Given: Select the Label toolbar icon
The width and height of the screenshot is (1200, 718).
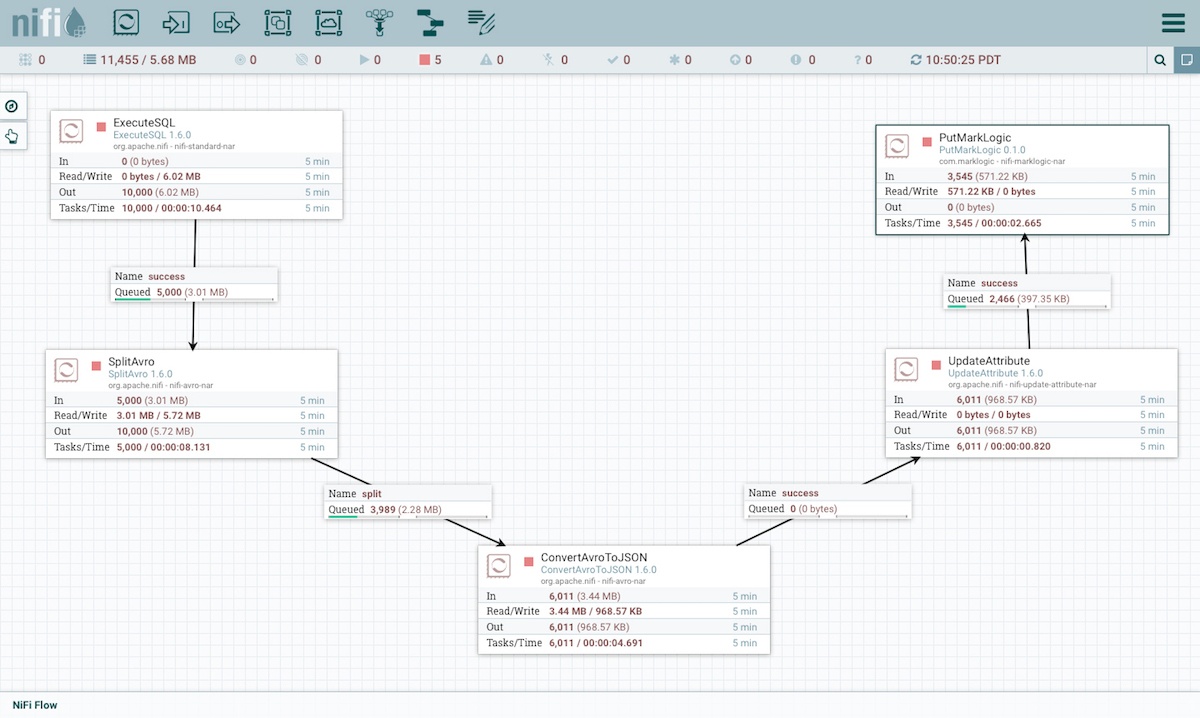Looking at the screenshot, I should (x=481, y=22).
